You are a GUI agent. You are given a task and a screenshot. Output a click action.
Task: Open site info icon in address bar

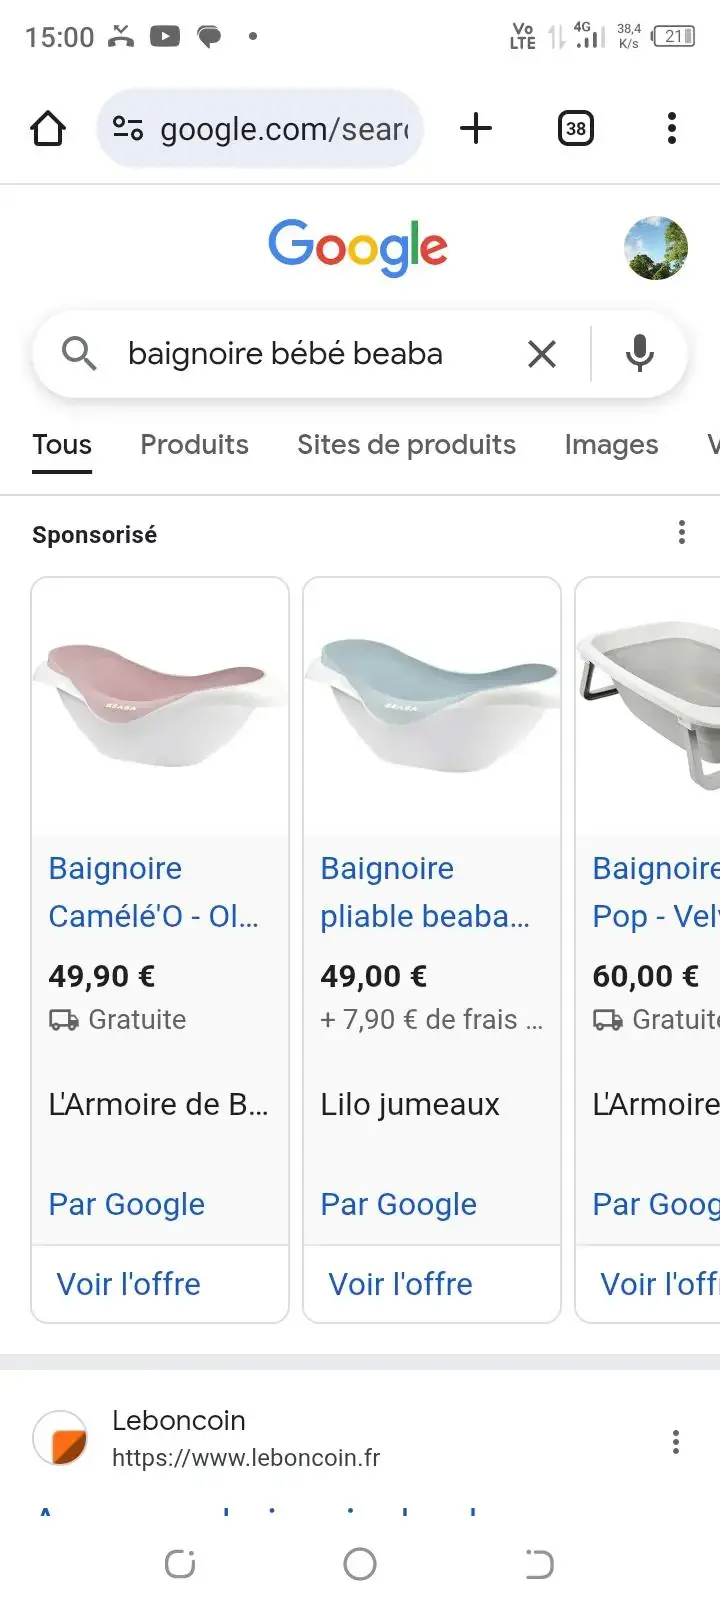click(128, 128)
